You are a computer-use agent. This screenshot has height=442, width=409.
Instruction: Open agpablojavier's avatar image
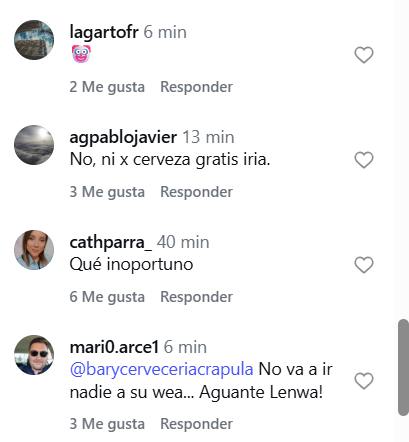(34, 145)
